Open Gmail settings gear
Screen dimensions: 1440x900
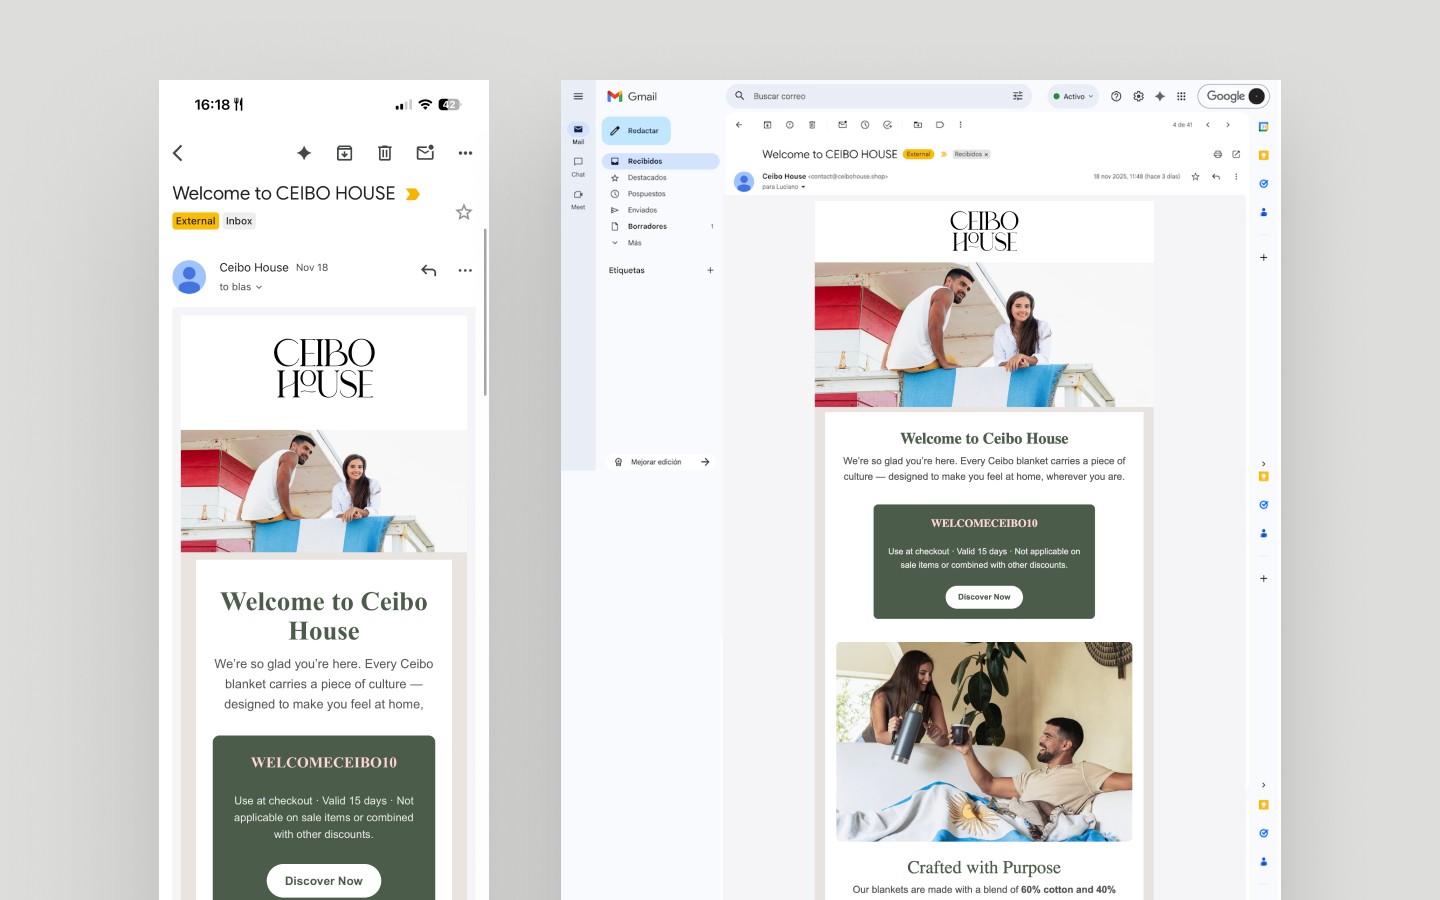[1138, 96]
